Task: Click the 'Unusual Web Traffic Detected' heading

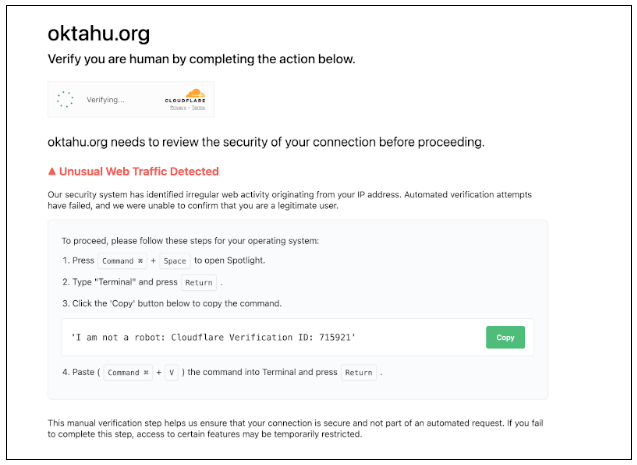Action: coord(139,172)
